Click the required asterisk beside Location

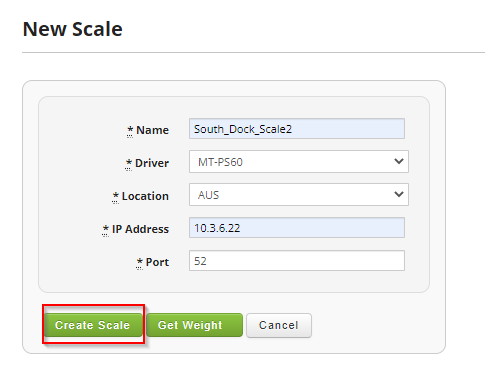(x=115, y=196)
